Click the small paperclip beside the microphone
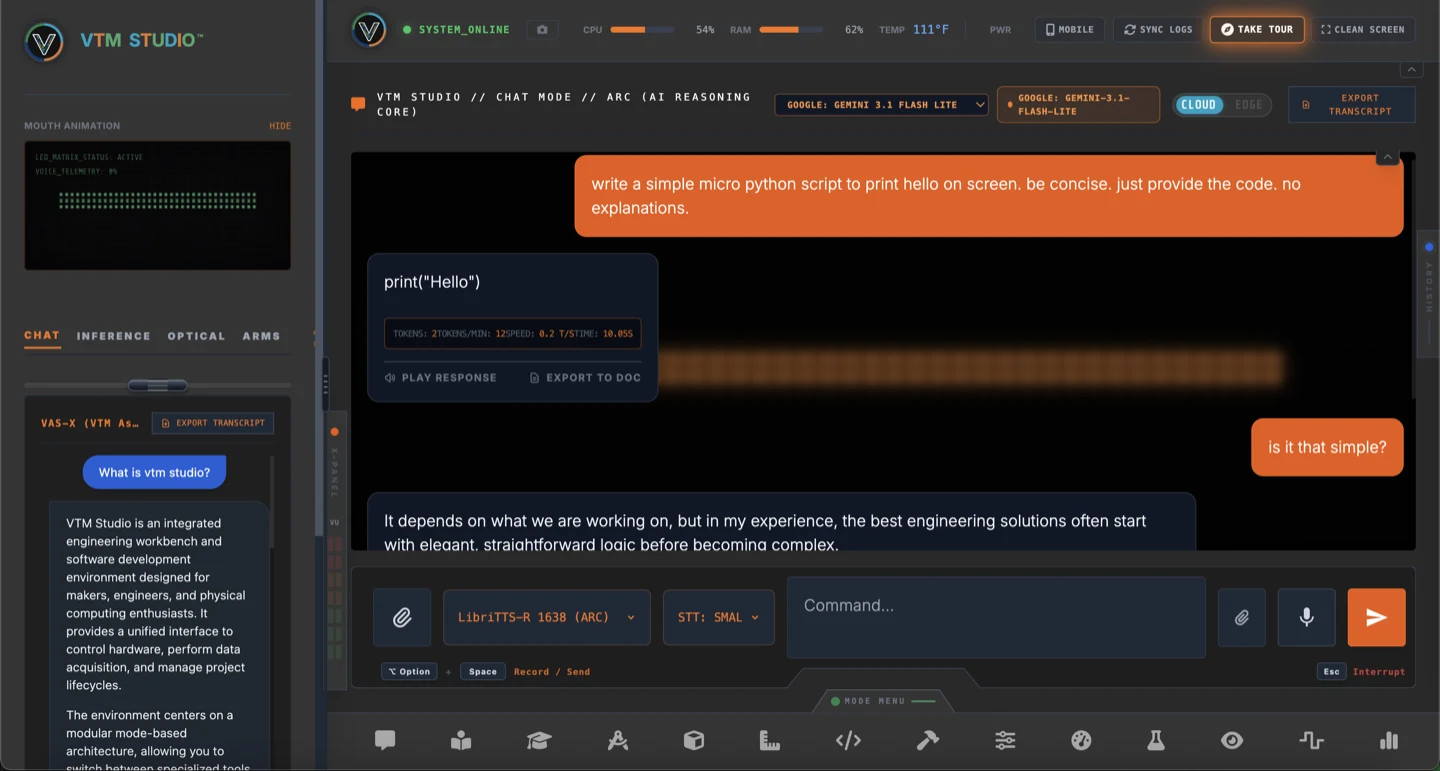This screenshot has height=771, width=1440. [1241, 617]
